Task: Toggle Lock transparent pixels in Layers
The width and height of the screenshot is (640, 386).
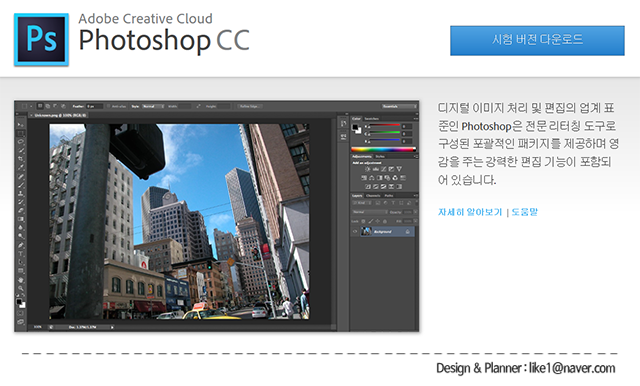Action: pos(363,221)
